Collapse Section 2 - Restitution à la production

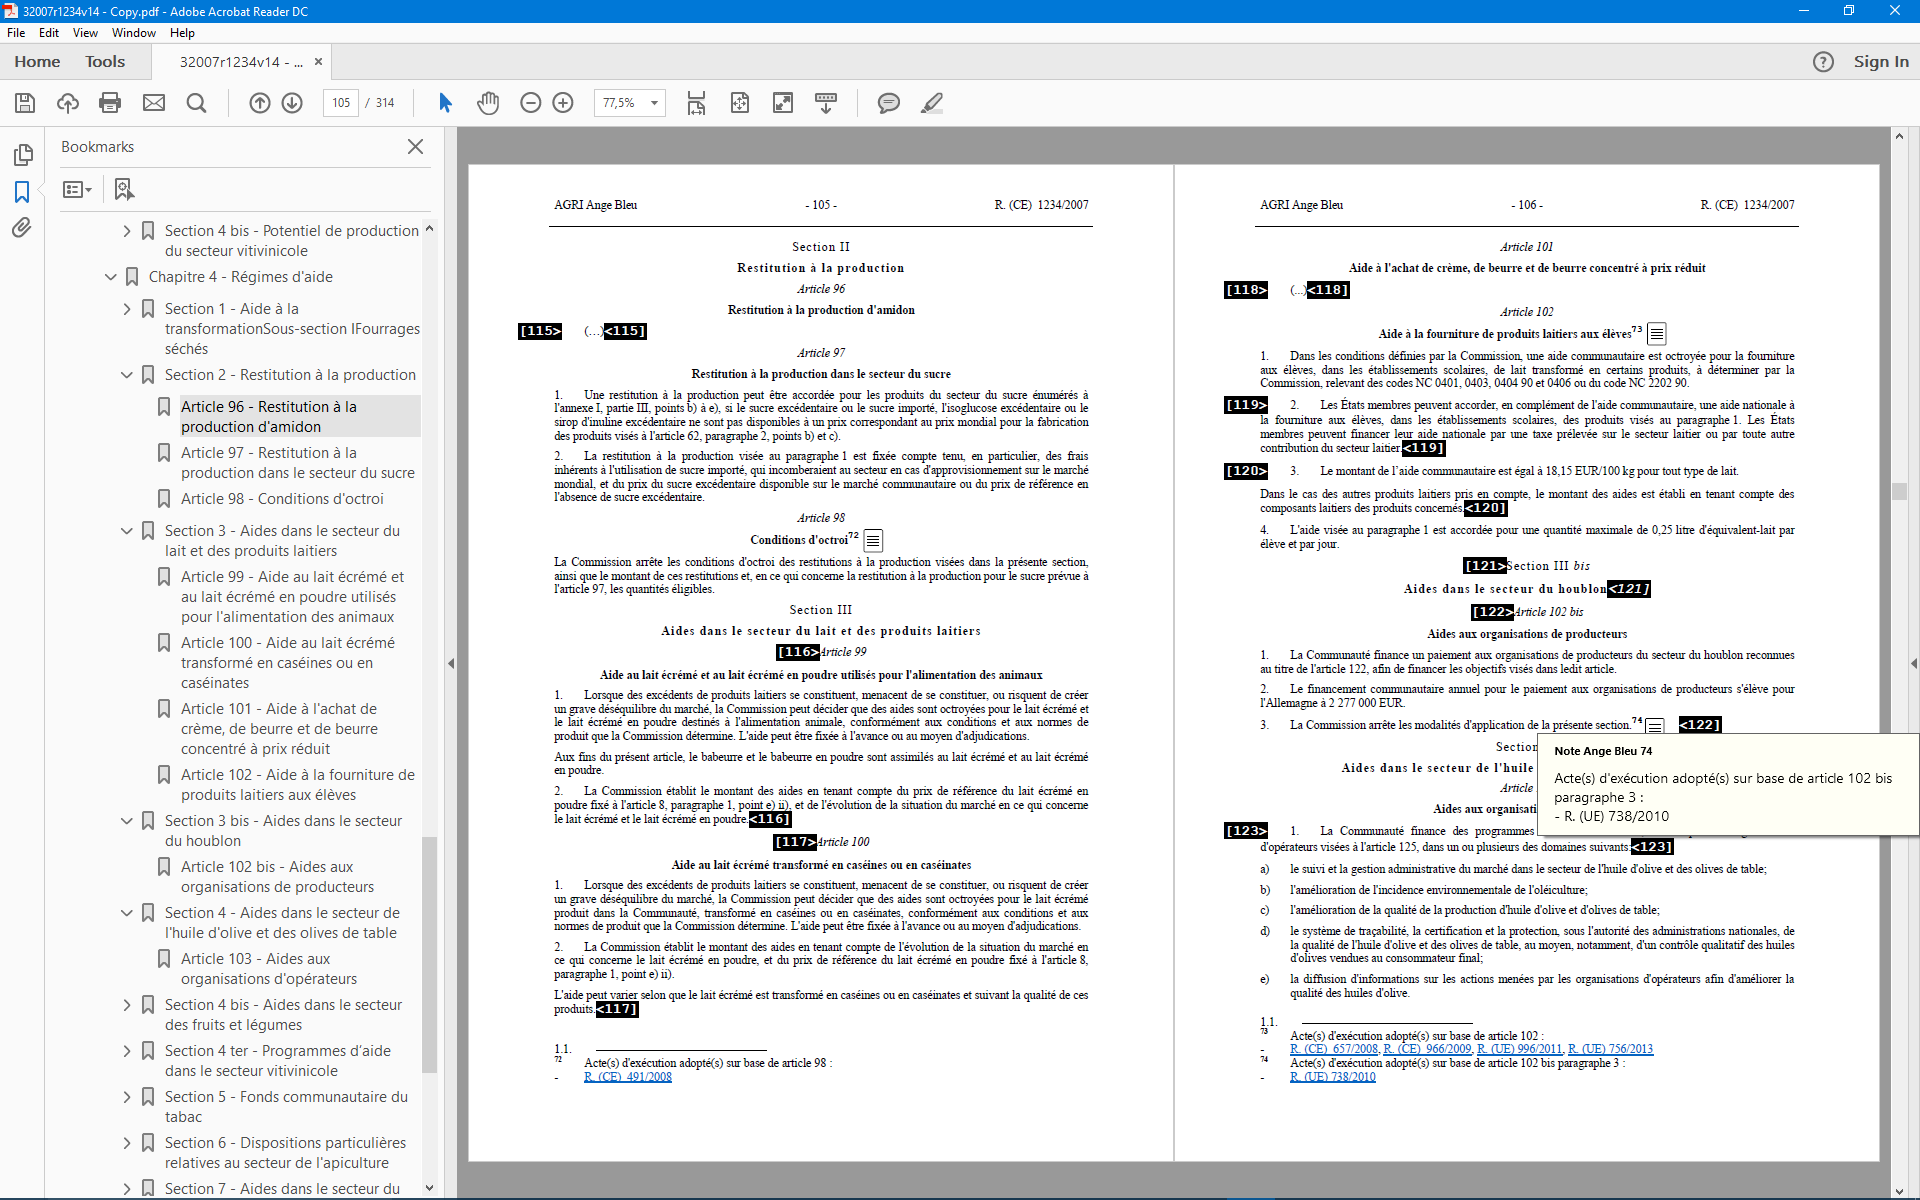[x=127, y=375]
